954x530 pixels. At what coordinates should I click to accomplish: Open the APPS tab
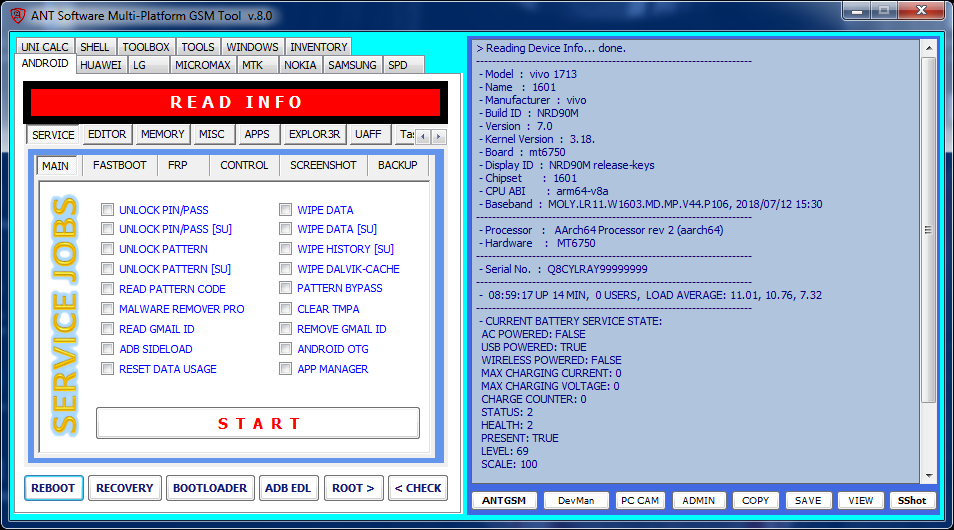[257, 134]
